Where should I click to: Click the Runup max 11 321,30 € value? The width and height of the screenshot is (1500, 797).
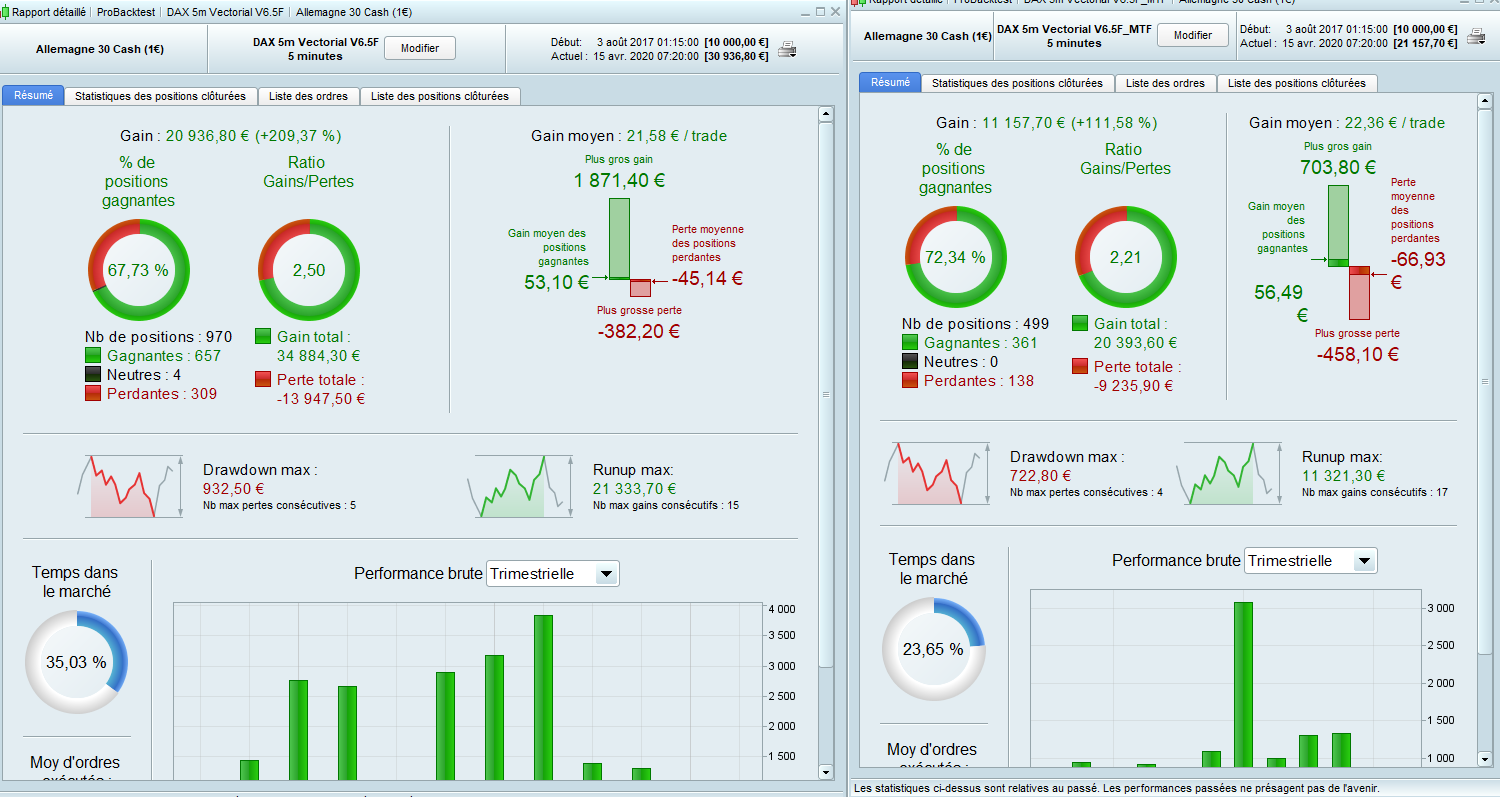point(1344,476)
